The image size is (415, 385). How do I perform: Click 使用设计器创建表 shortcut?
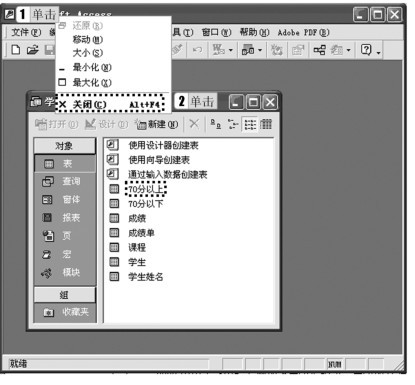tap(163, 145)
